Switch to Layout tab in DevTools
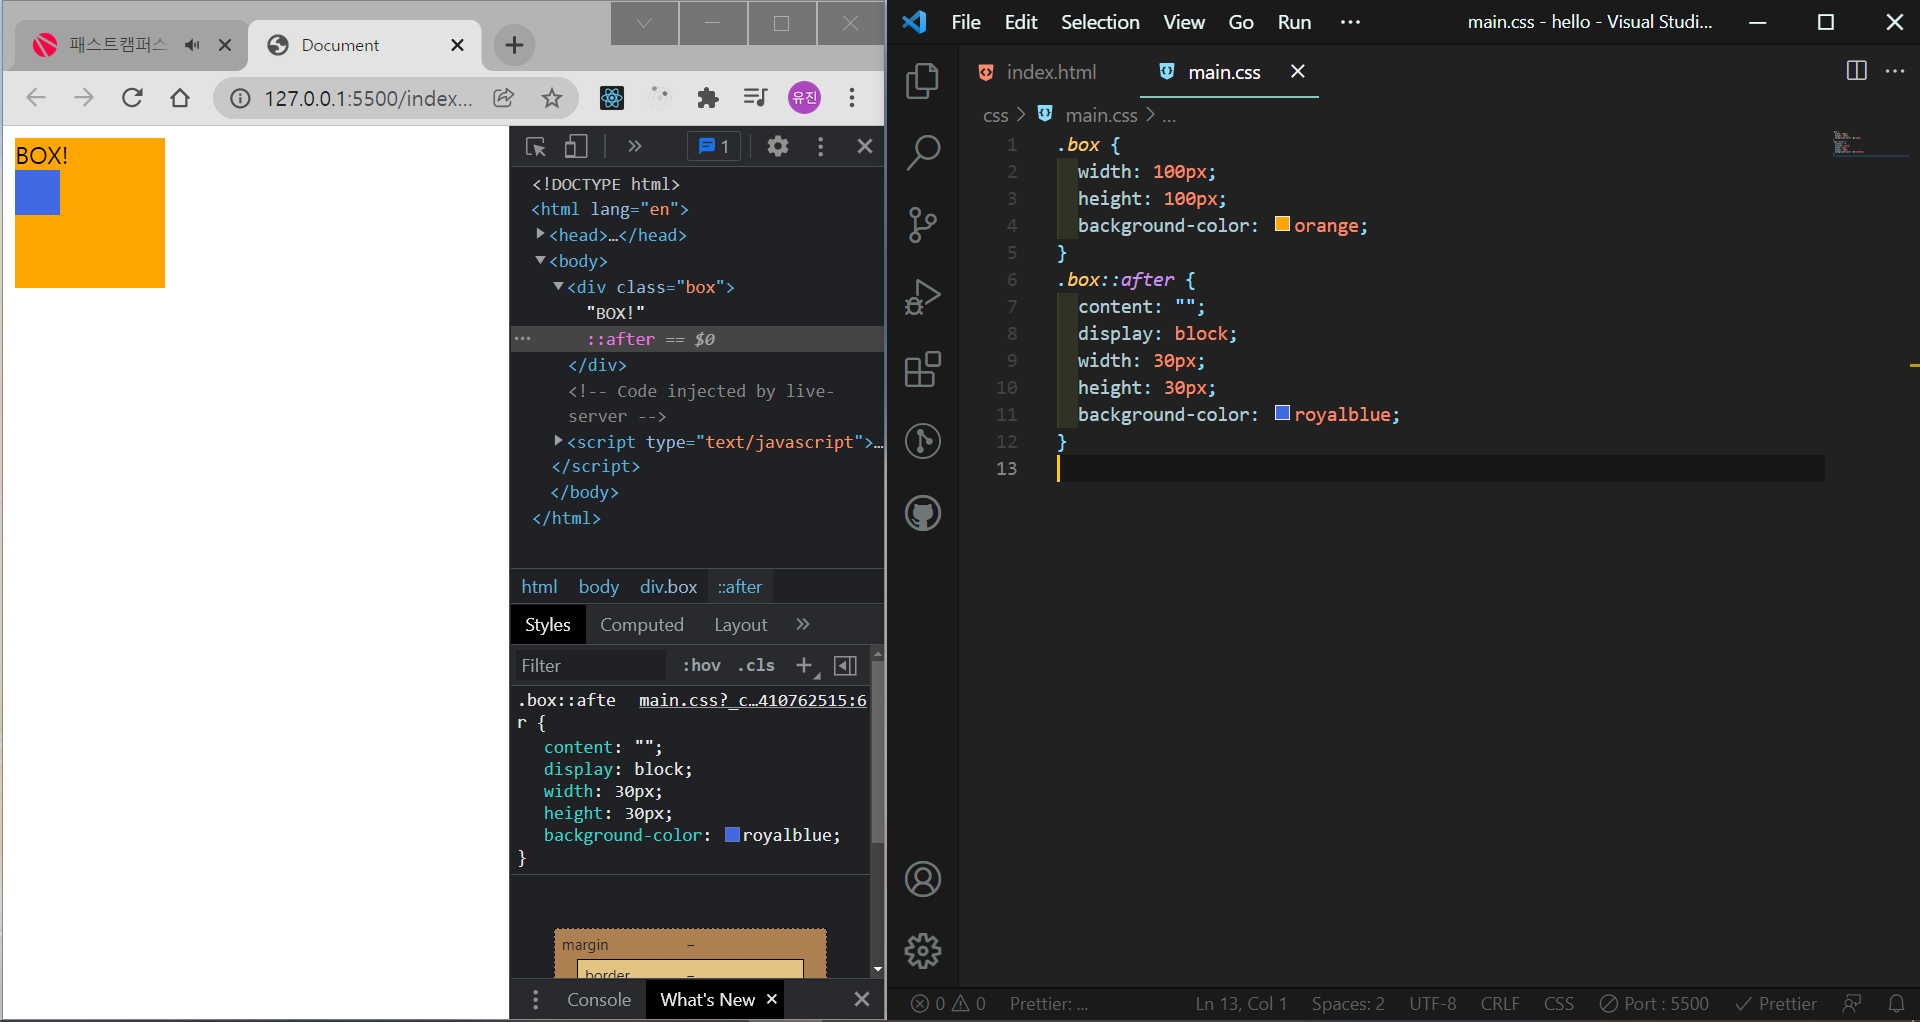Image resolution: width=1920 pixels, height=1022 pixels. click(x=741, y=625)
